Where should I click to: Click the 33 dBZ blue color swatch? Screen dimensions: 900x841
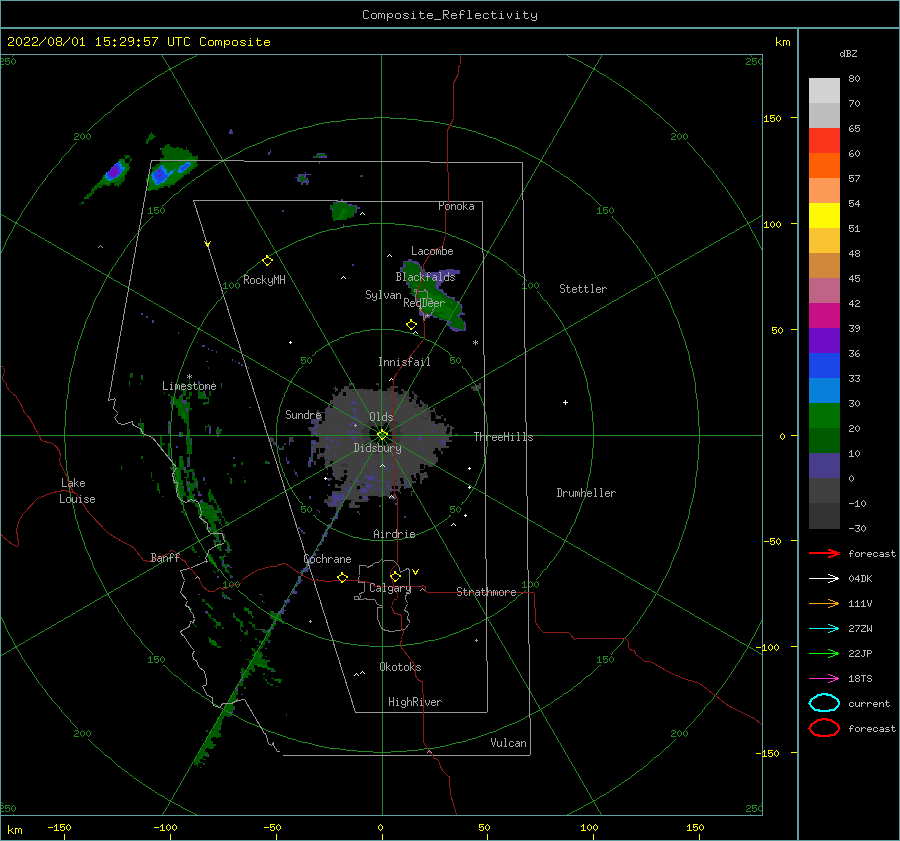point(824,365)
